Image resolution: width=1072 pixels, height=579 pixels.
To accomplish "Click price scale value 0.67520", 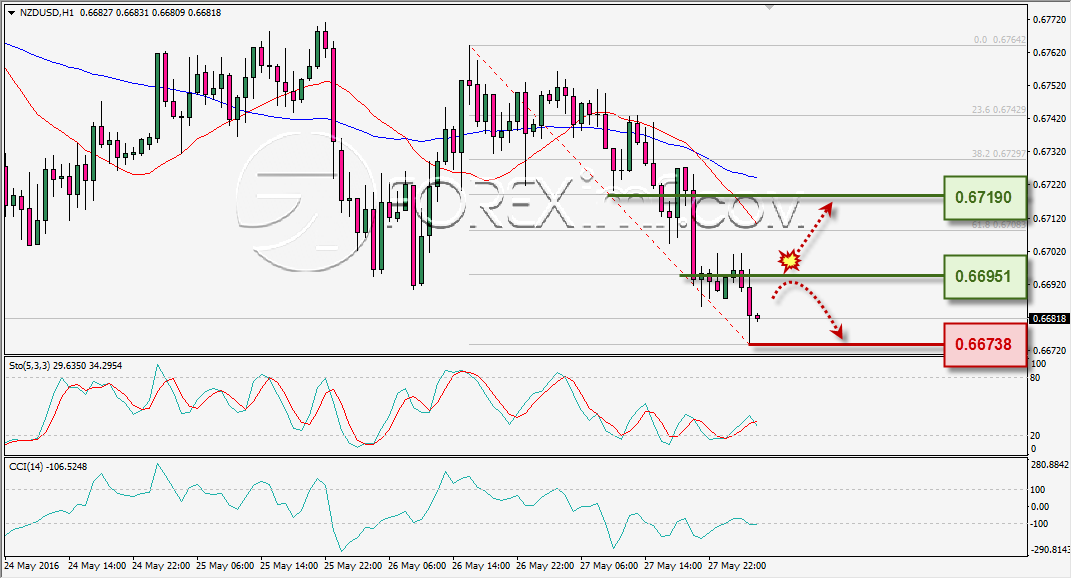I will coord(1049,85).
